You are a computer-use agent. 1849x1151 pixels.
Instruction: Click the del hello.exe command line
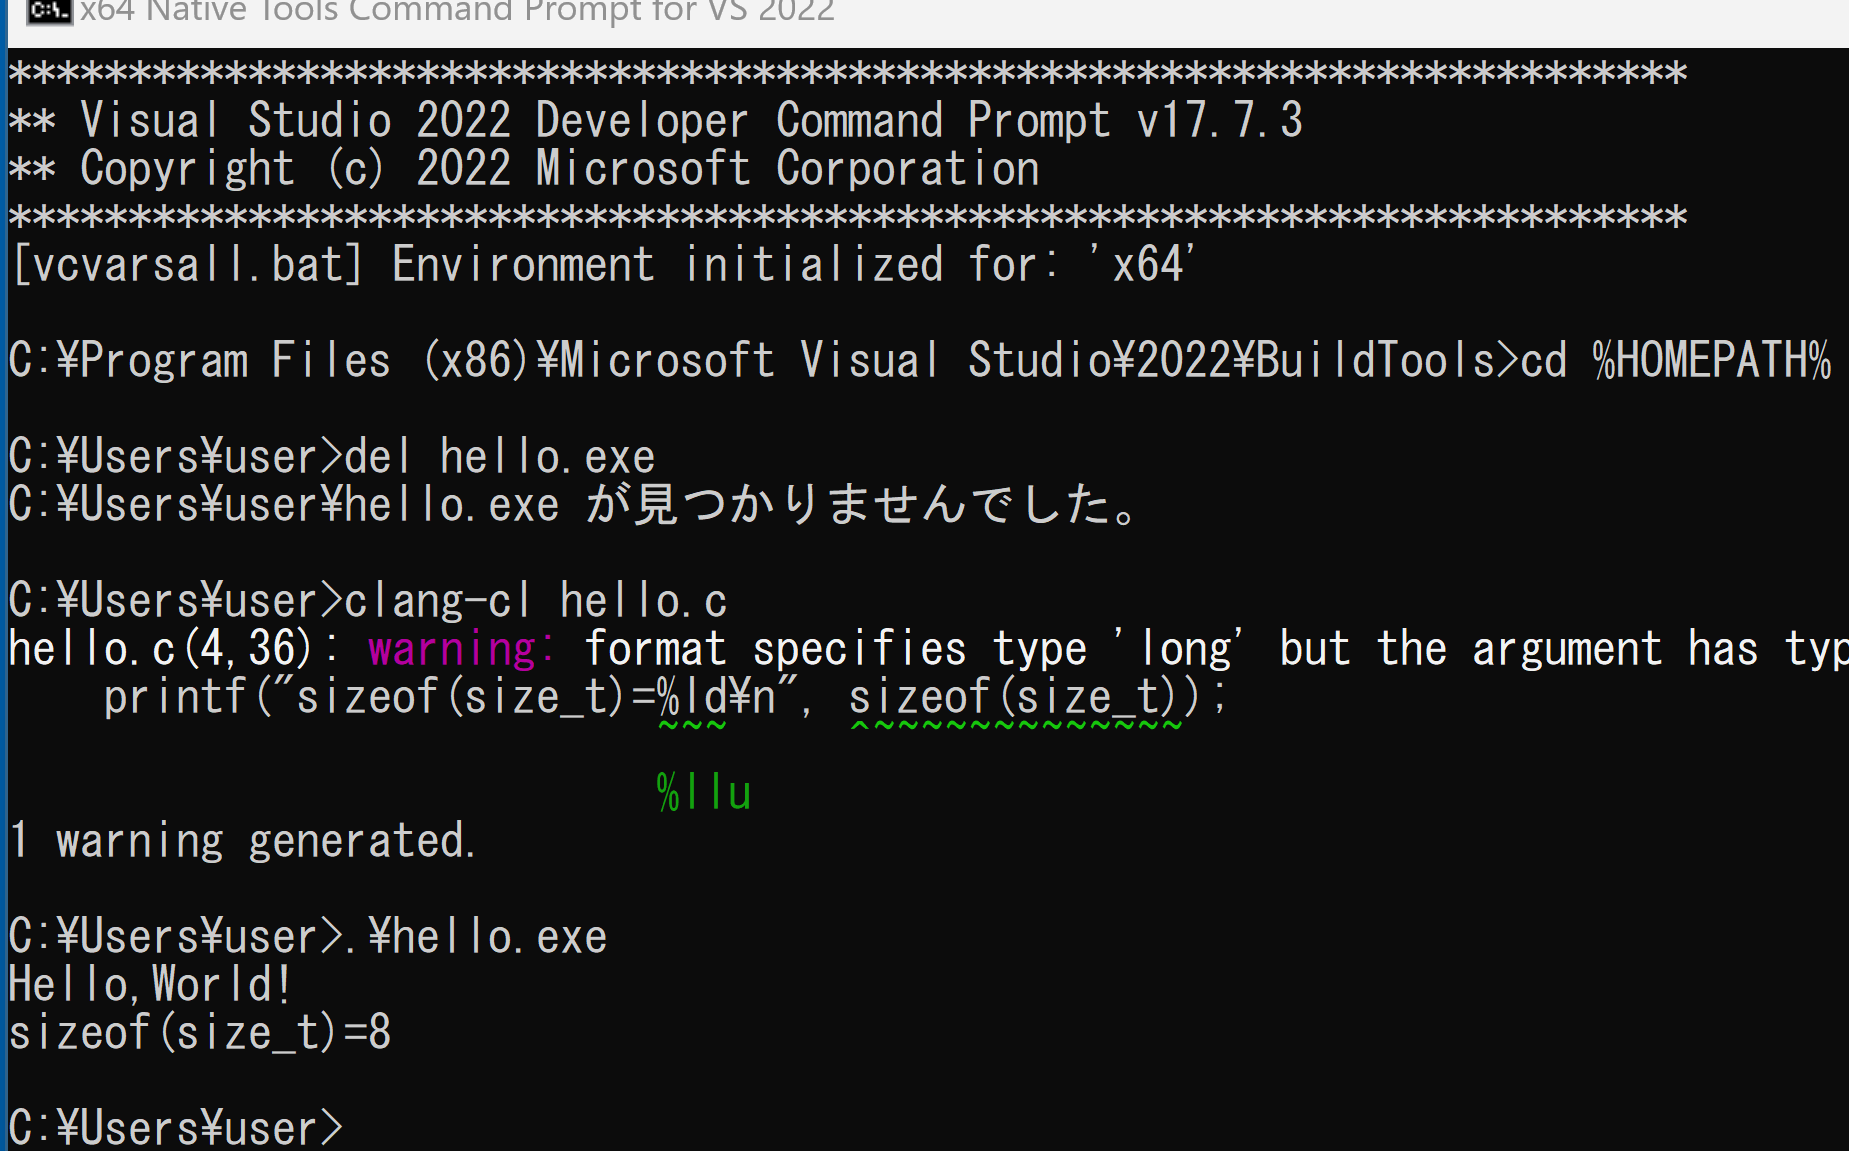click(x=332, y=457)
